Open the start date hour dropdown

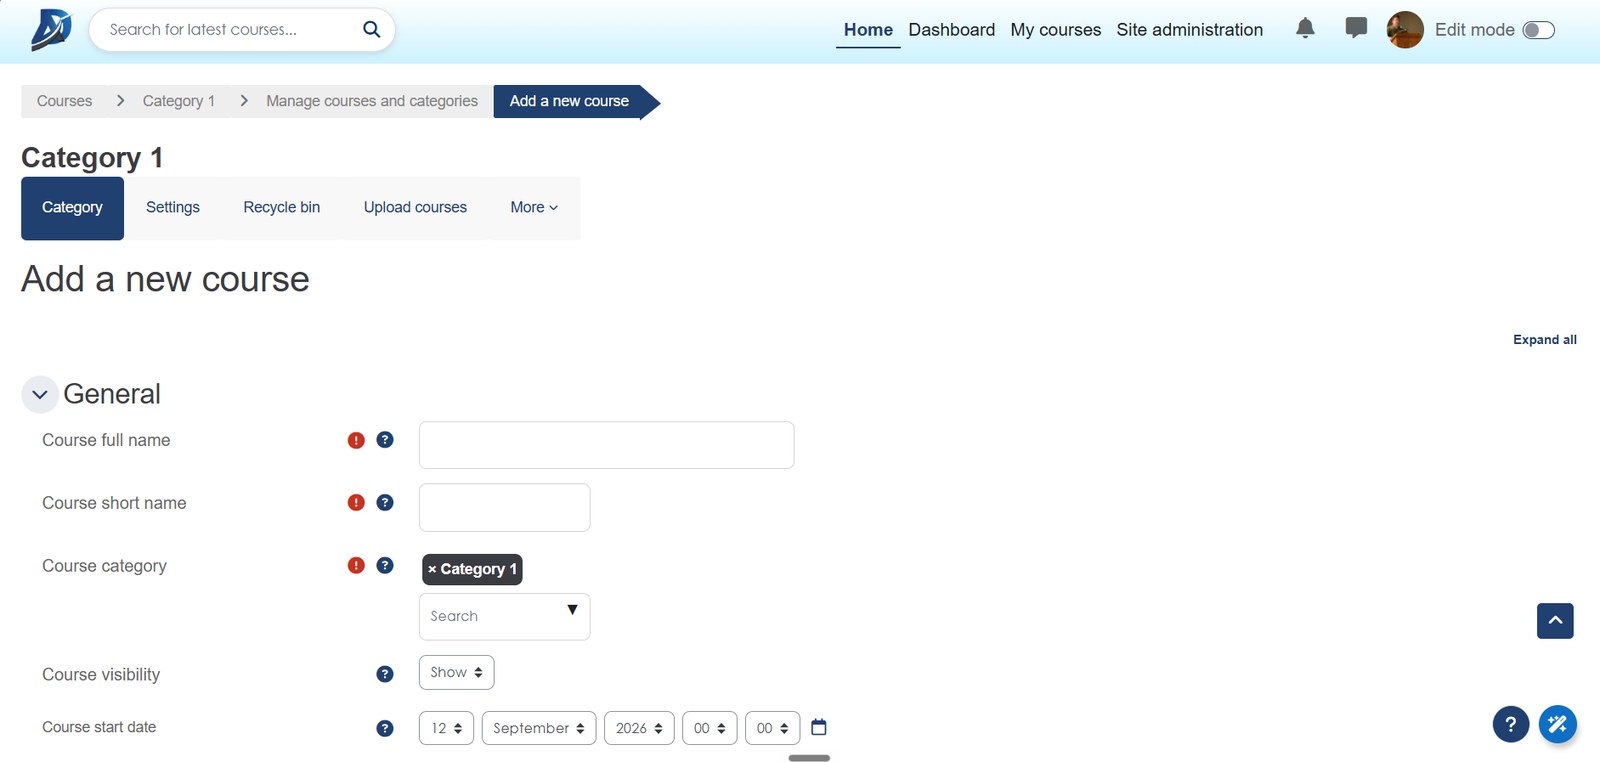pos(710,728)
